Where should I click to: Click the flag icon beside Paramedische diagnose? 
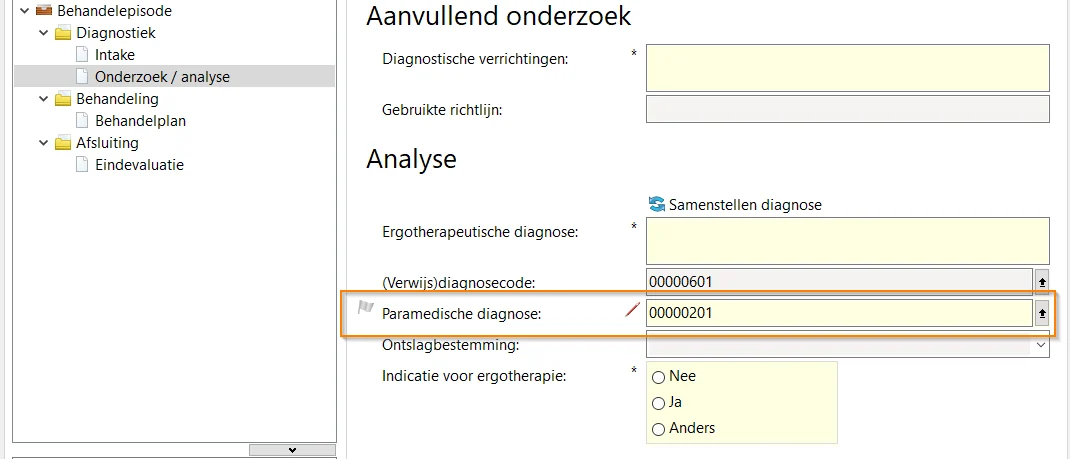pos(365,311)
